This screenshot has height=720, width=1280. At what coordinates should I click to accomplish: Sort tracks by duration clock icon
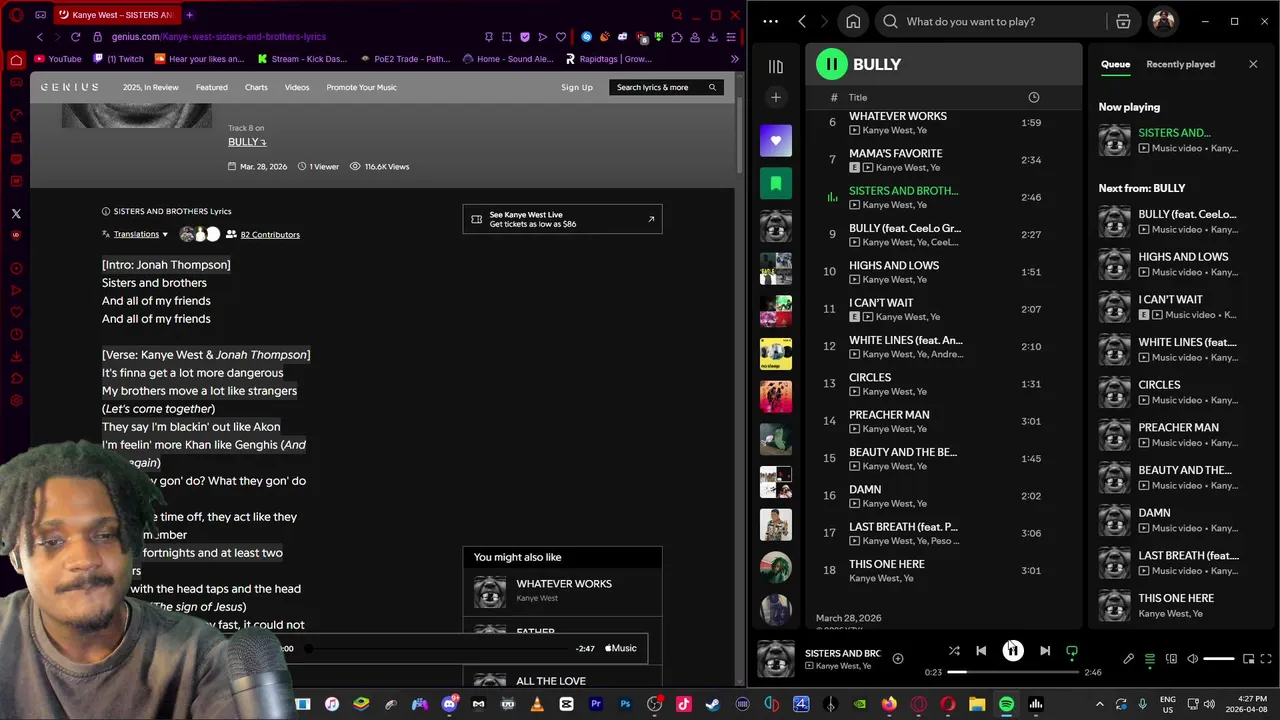[x=1033, y=97]
